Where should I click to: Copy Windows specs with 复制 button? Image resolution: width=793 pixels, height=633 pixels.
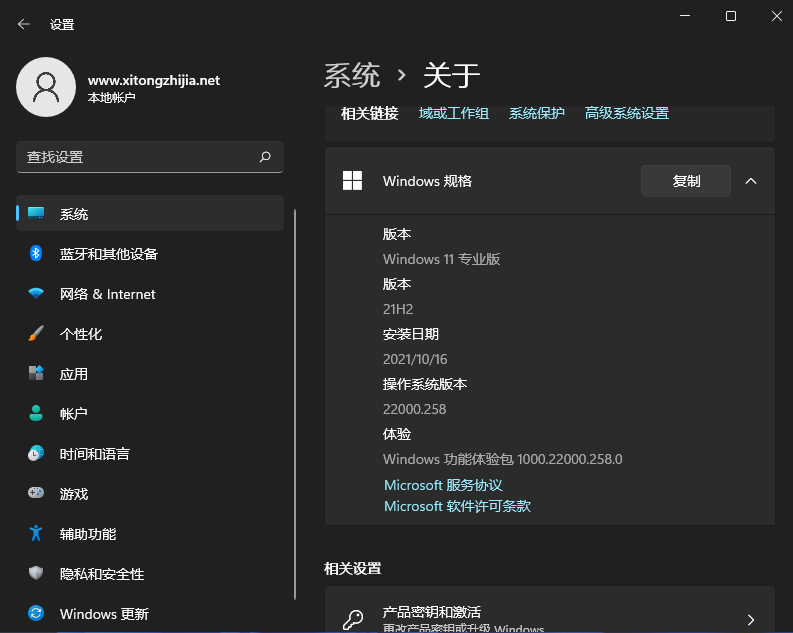click(686, 181)
